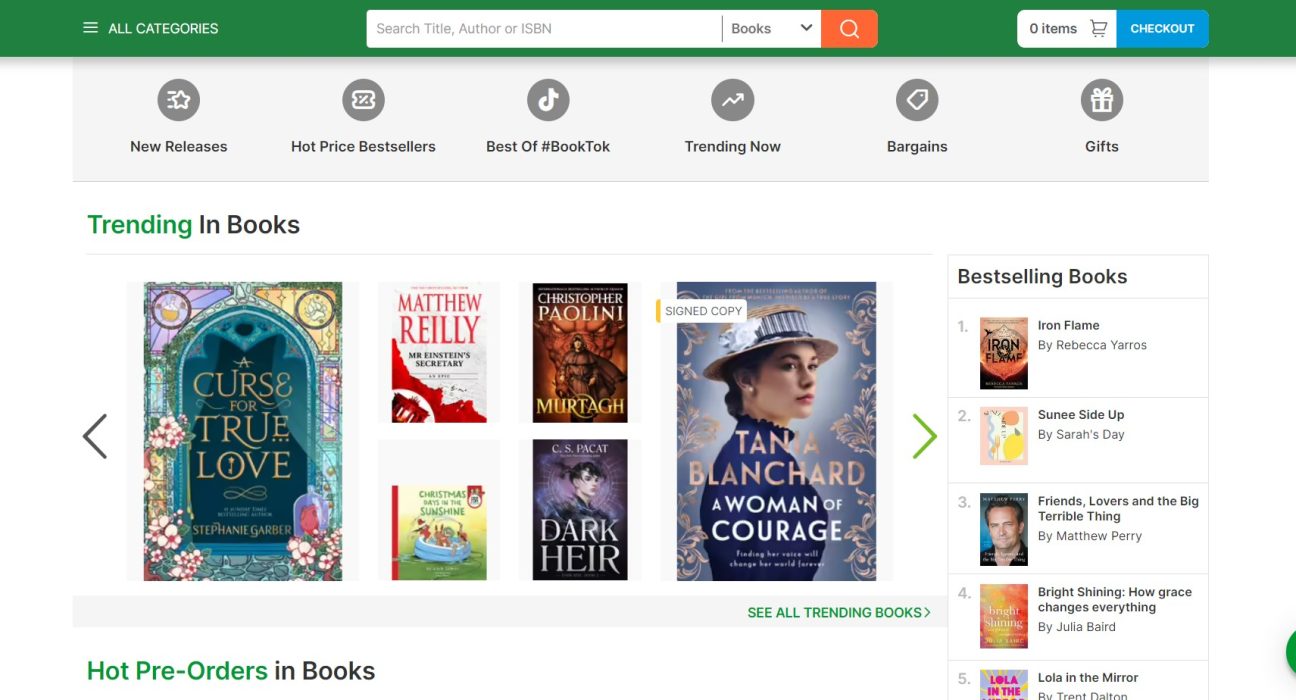1296x700 pixels.
Task: Click the orange search magnifier button
Action: pyautogui.click(x=849, y=29)
